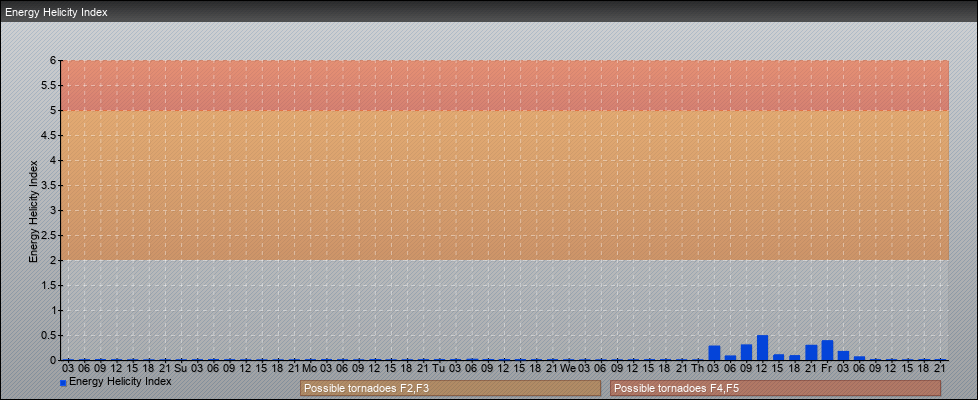Click the Y-axis value 5

point(54,110)
